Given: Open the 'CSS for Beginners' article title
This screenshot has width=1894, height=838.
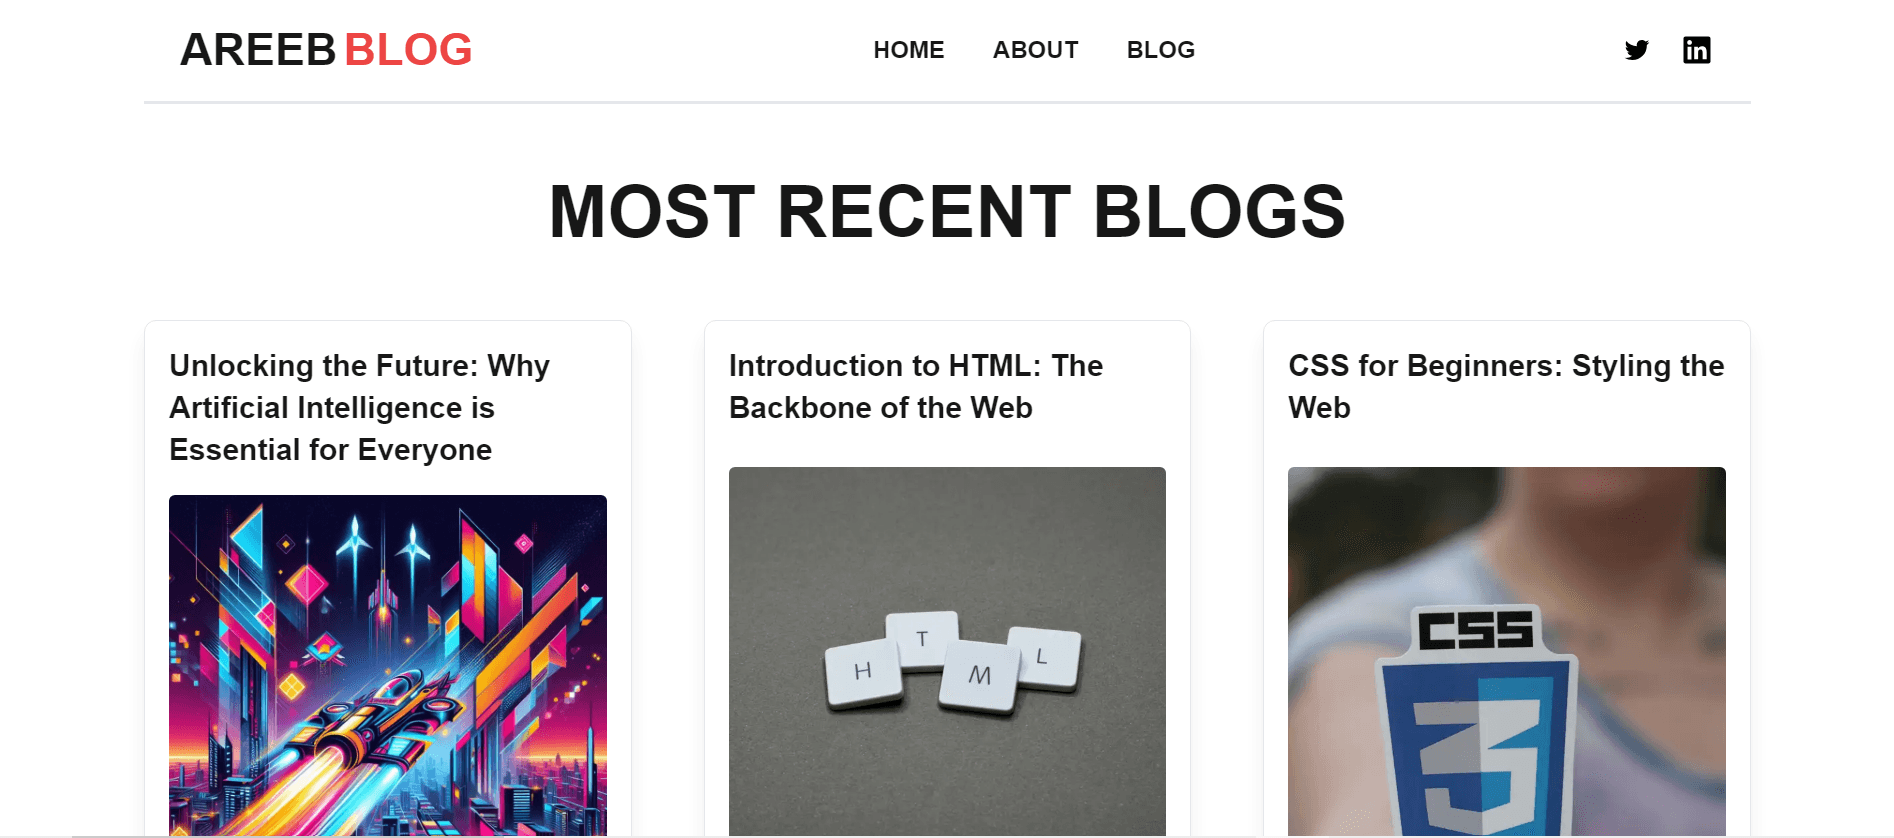Looking at the screenshot, I should (x=1505, y=387).
